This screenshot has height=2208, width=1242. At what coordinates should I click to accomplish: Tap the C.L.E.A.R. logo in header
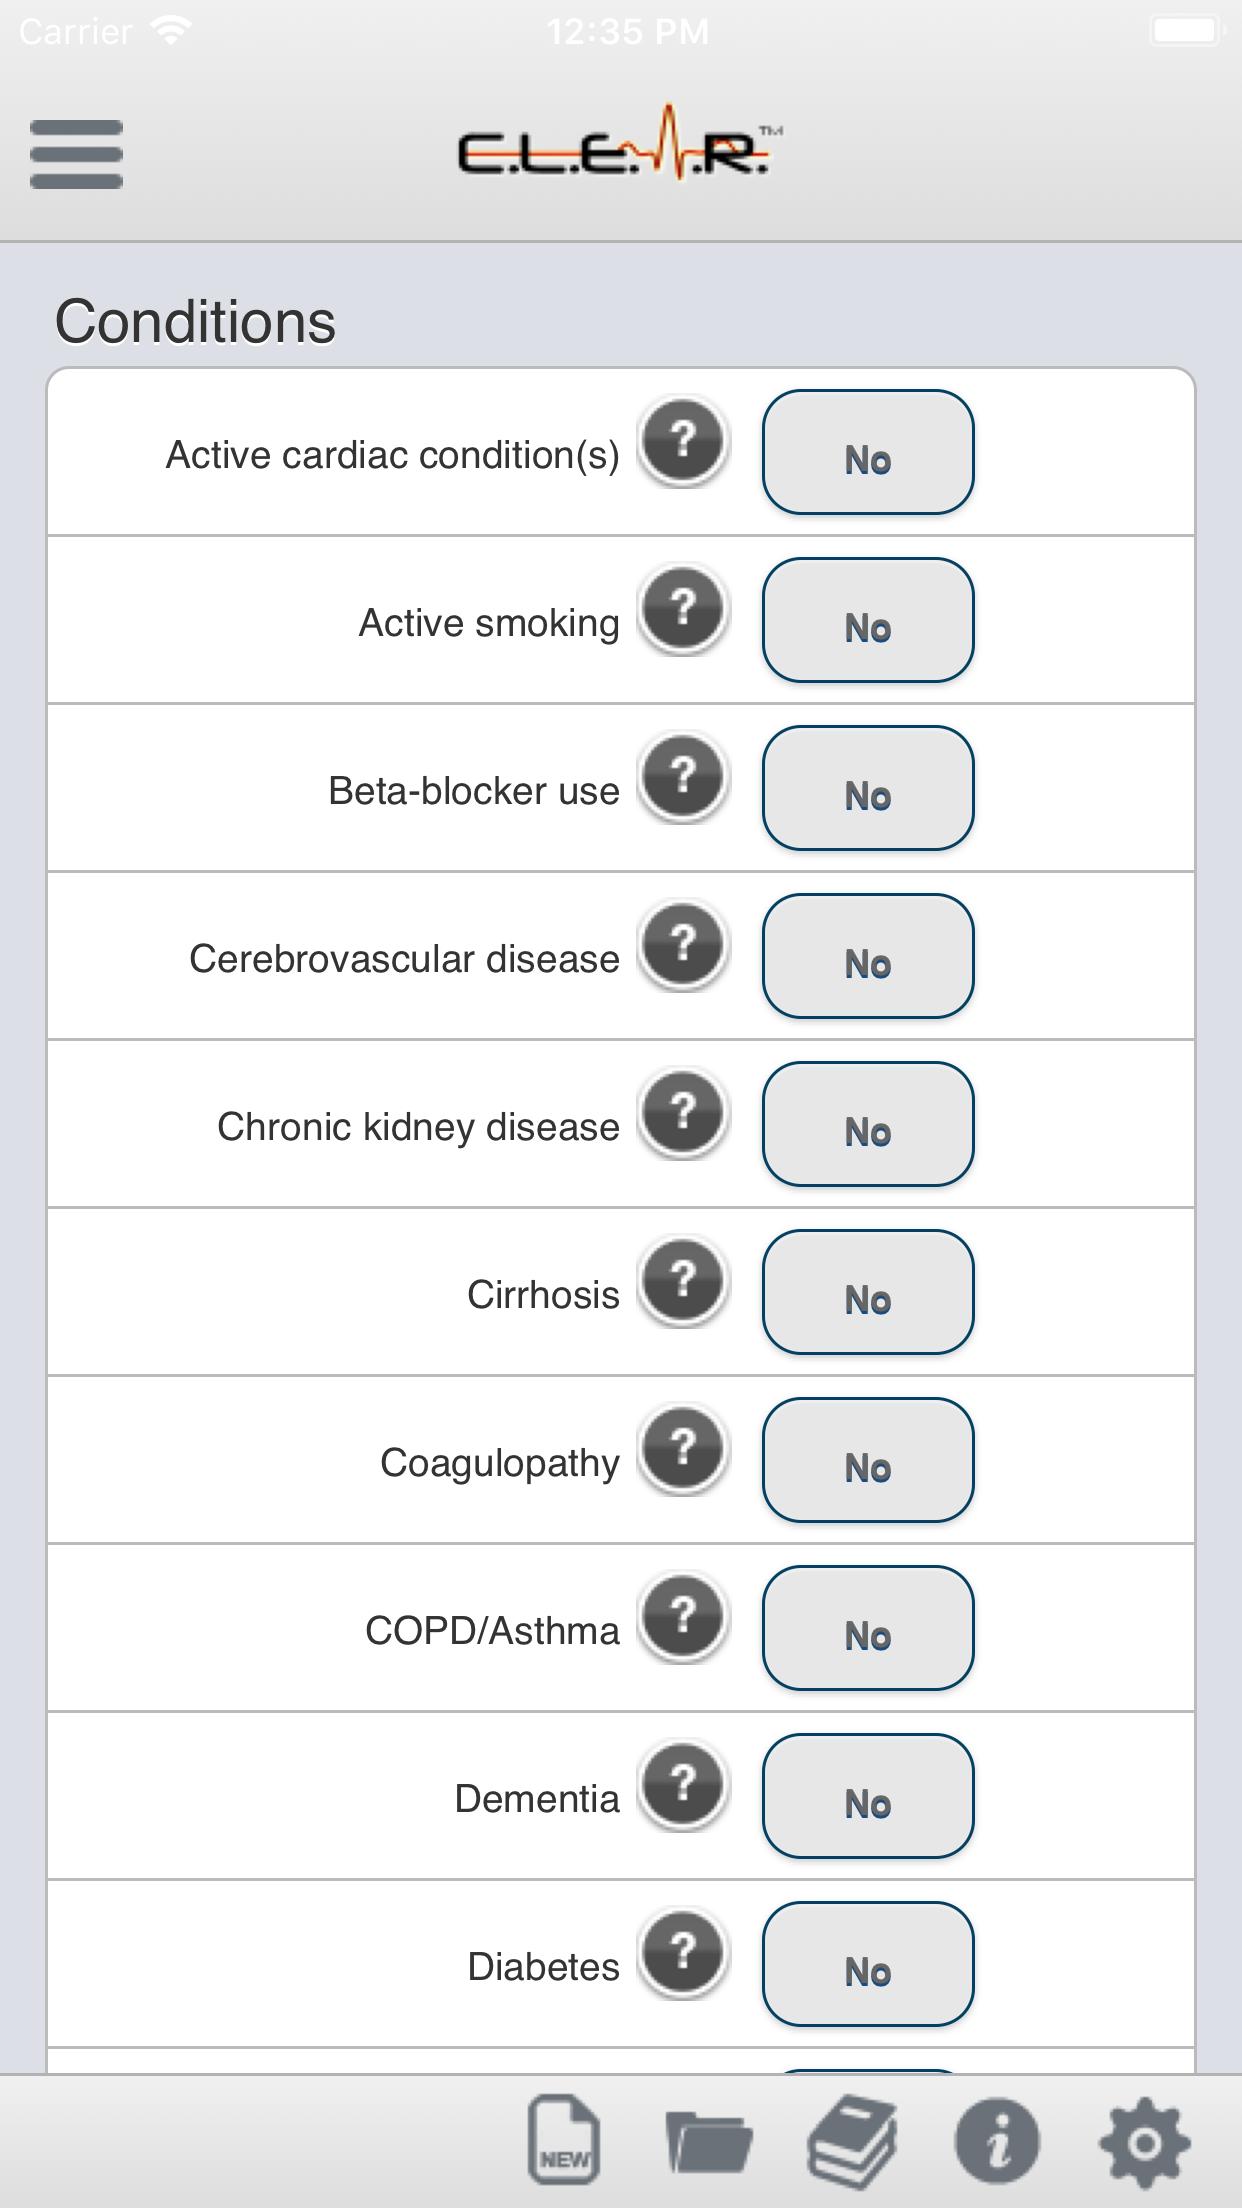pyautogui.click(x=620, y=144)
